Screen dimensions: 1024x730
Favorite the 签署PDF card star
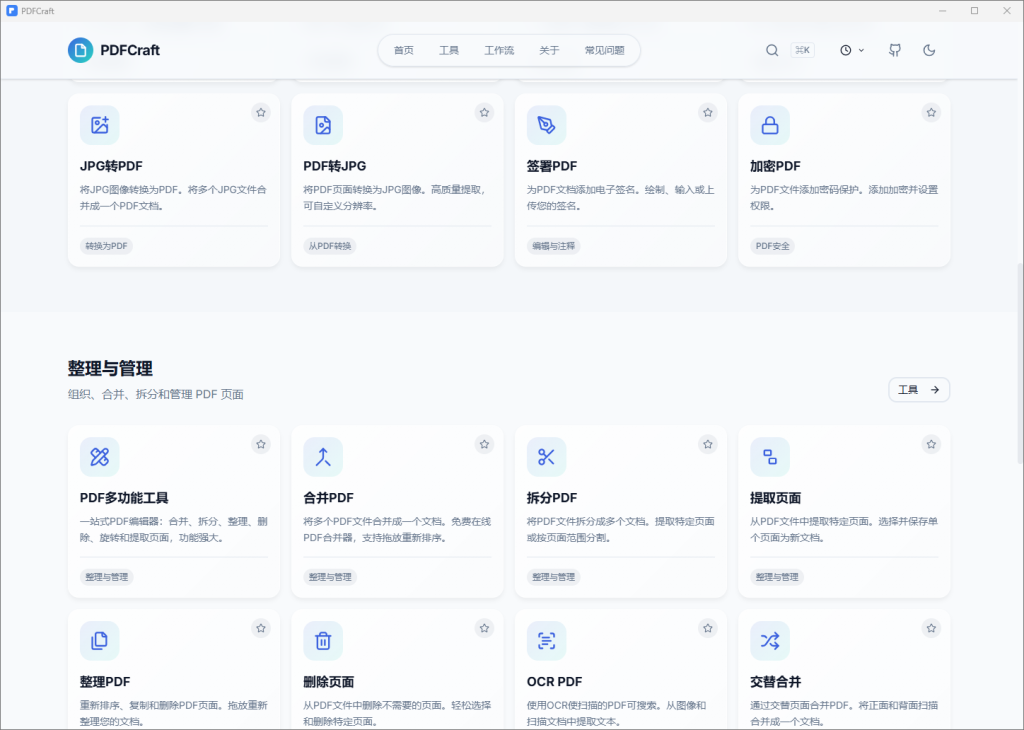tap(707, 112)
